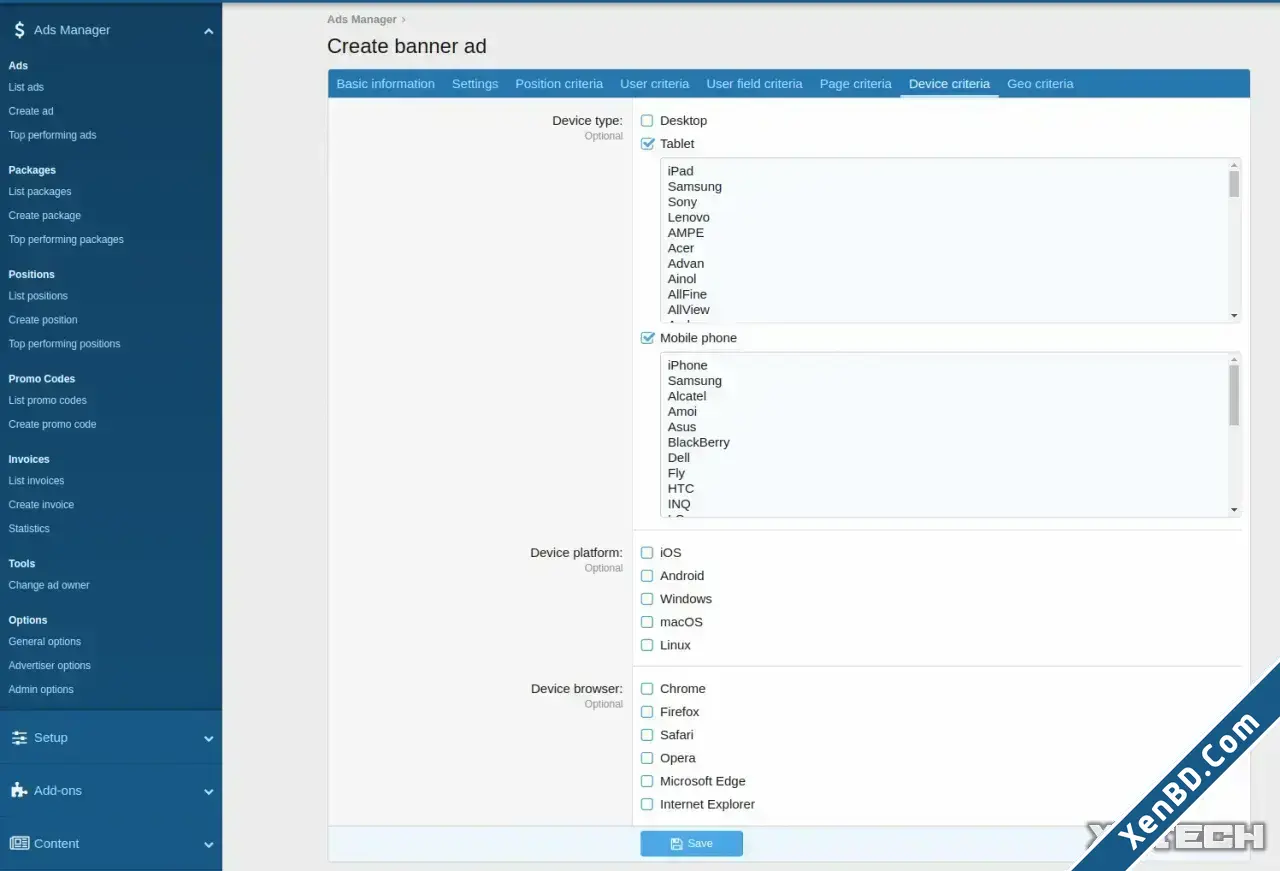The width and height of the screenshot is (1280, 871).
Task: Uncheck the Mobile phone checkbox
Action: click(647, 338)
